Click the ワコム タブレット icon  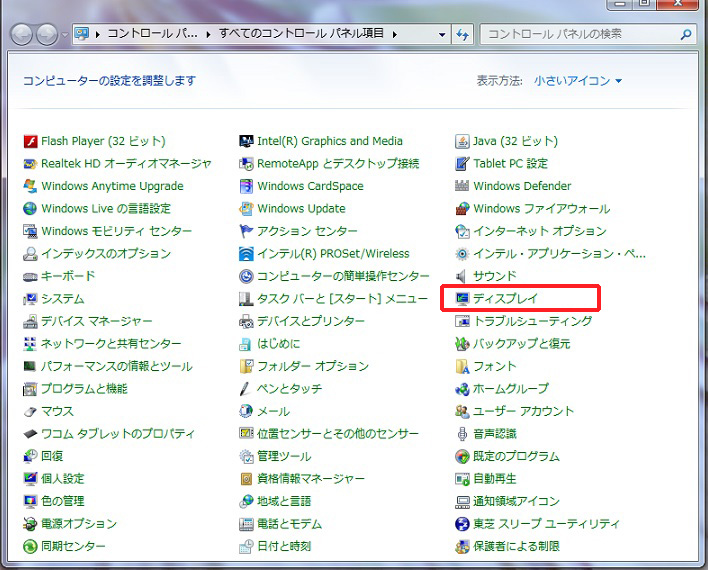coord(30,434)
